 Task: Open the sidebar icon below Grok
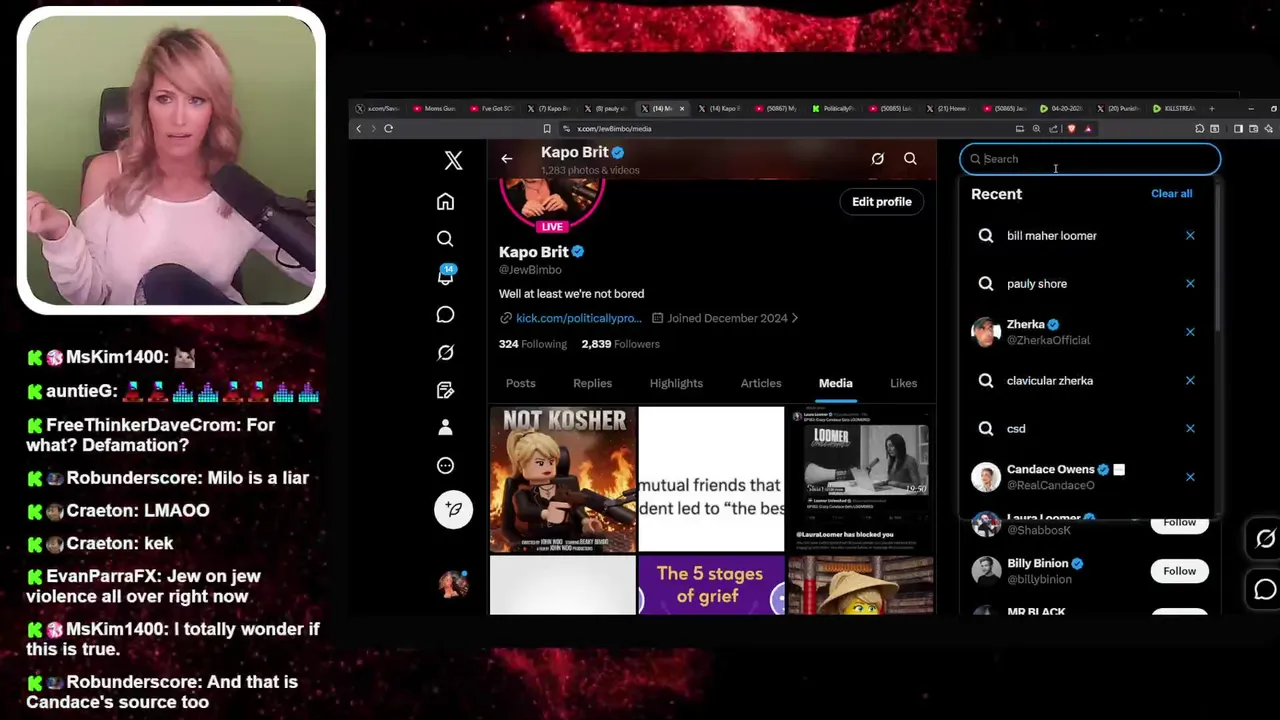(445, 390)
